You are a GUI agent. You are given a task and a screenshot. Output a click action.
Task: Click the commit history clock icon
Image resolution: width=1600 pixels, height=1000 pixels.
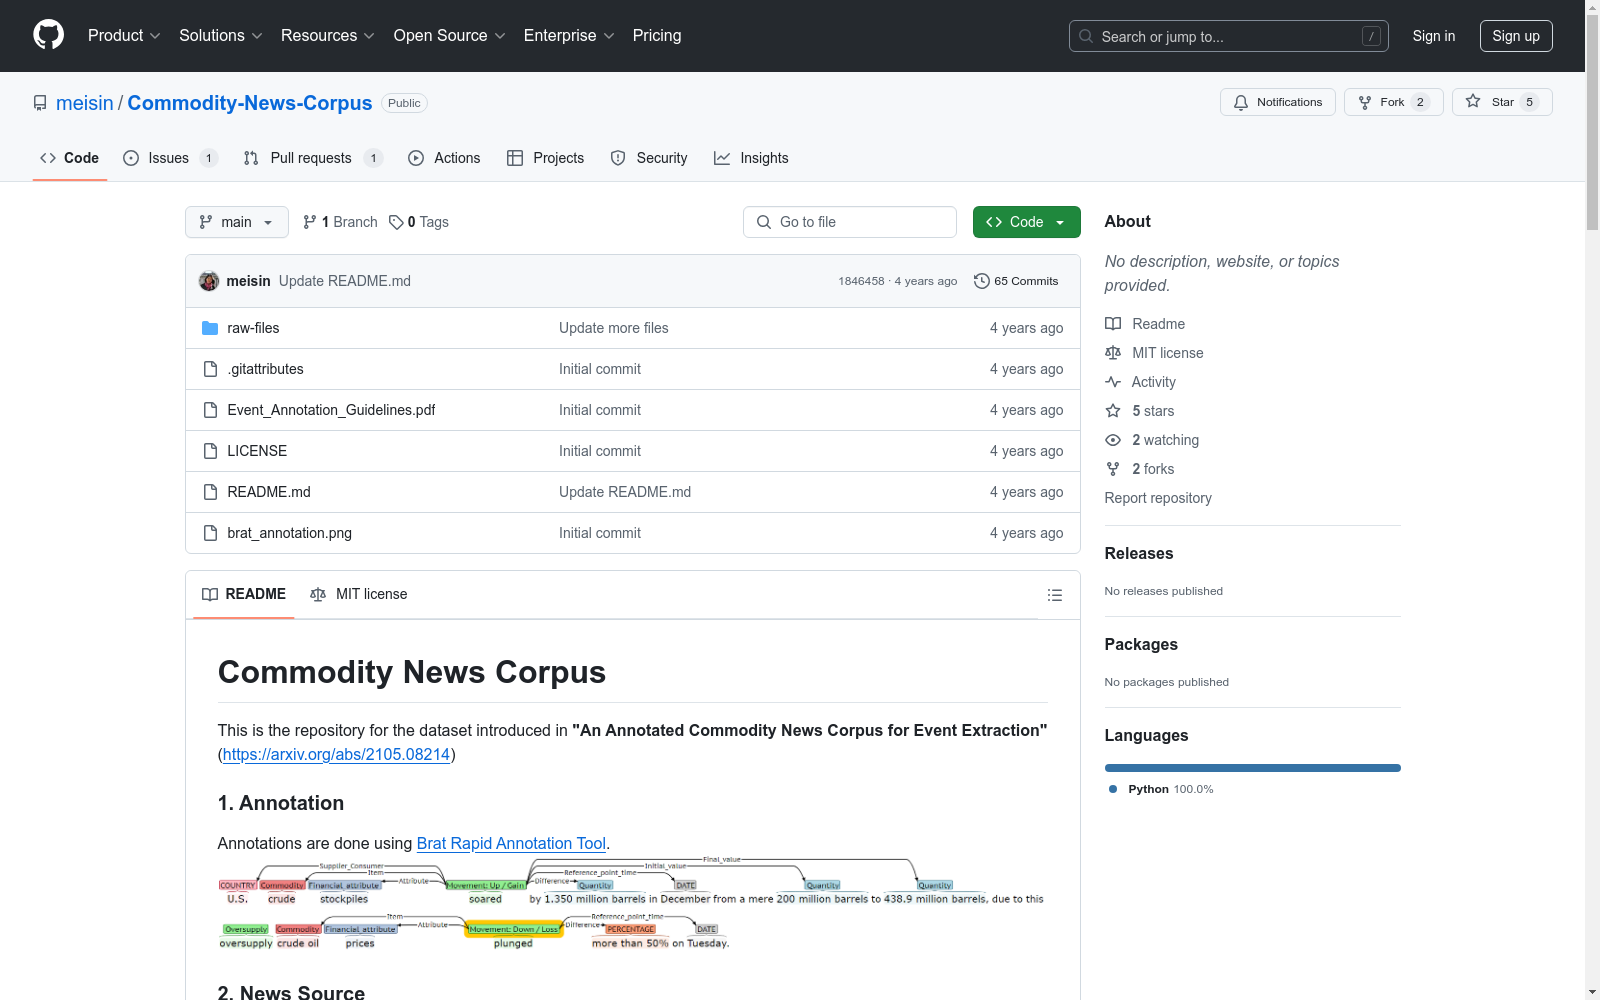click(x=982, y=281)
